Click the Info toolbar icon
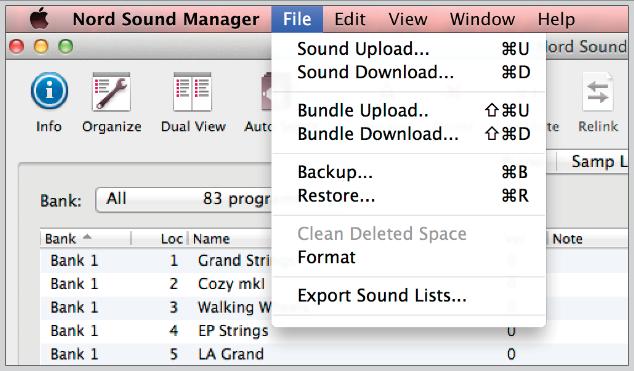 49,91
